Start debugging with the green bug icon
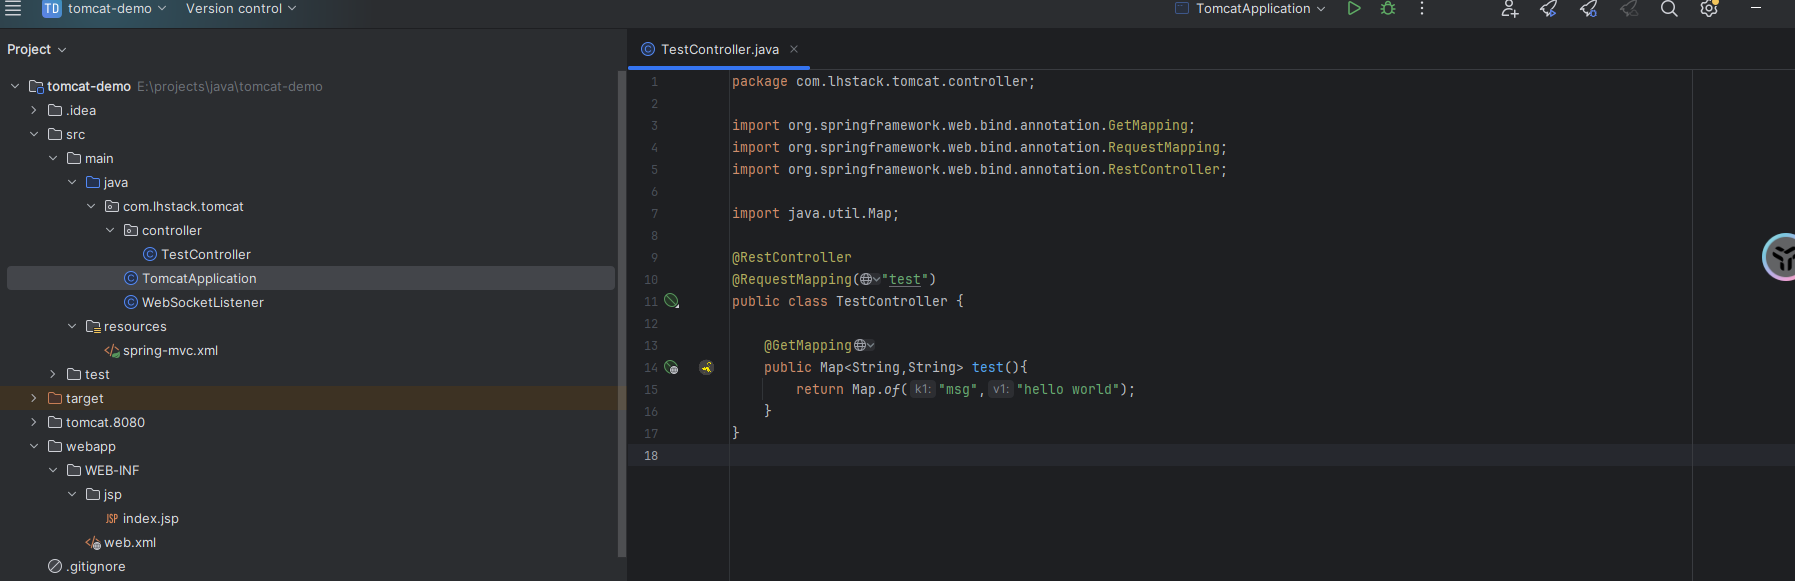This screenshot has width=1795, height=581. point(1388,9)
